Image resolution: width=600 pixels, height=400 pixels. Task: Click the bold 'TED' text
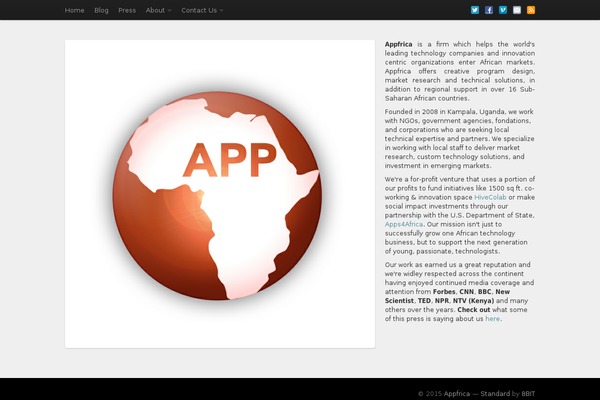pos(424,301)
